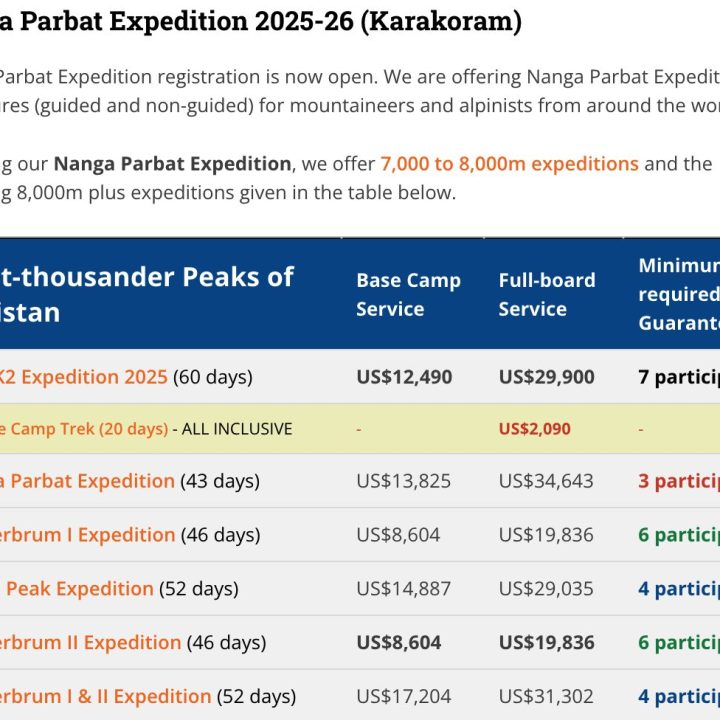The height and width of the screenshot is (720, 720).
Task: Click the US$14,887 base camp price
Action: click(x=403, y=589)
